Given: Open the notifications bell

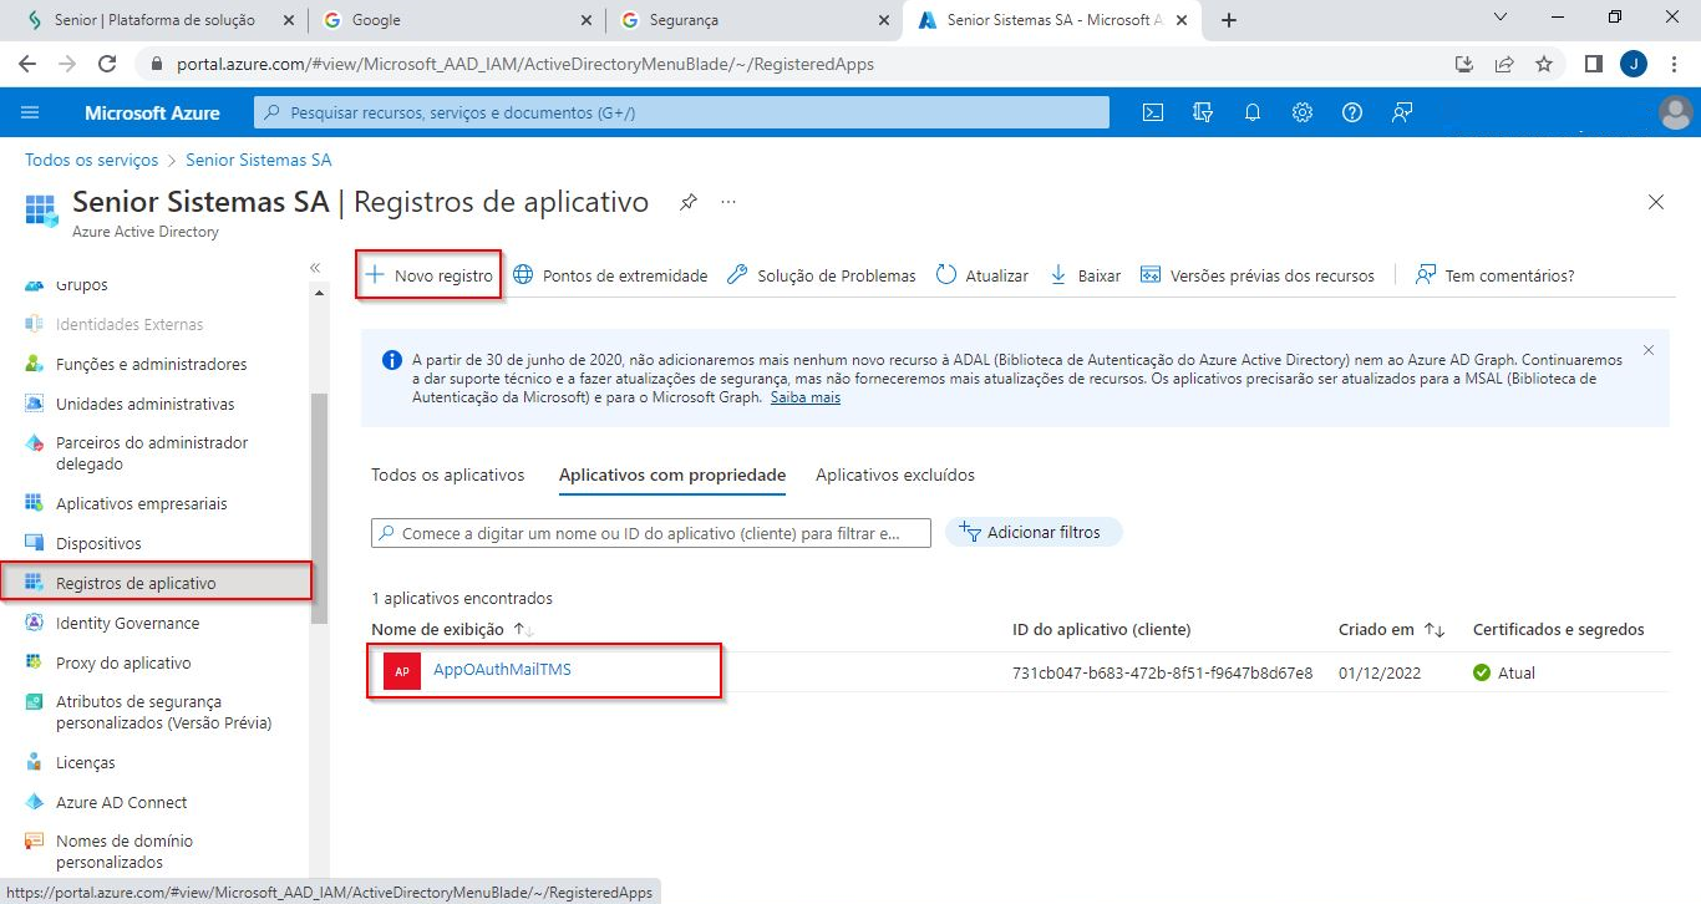Looking at the screenshot, I should tap(1252, 112).
